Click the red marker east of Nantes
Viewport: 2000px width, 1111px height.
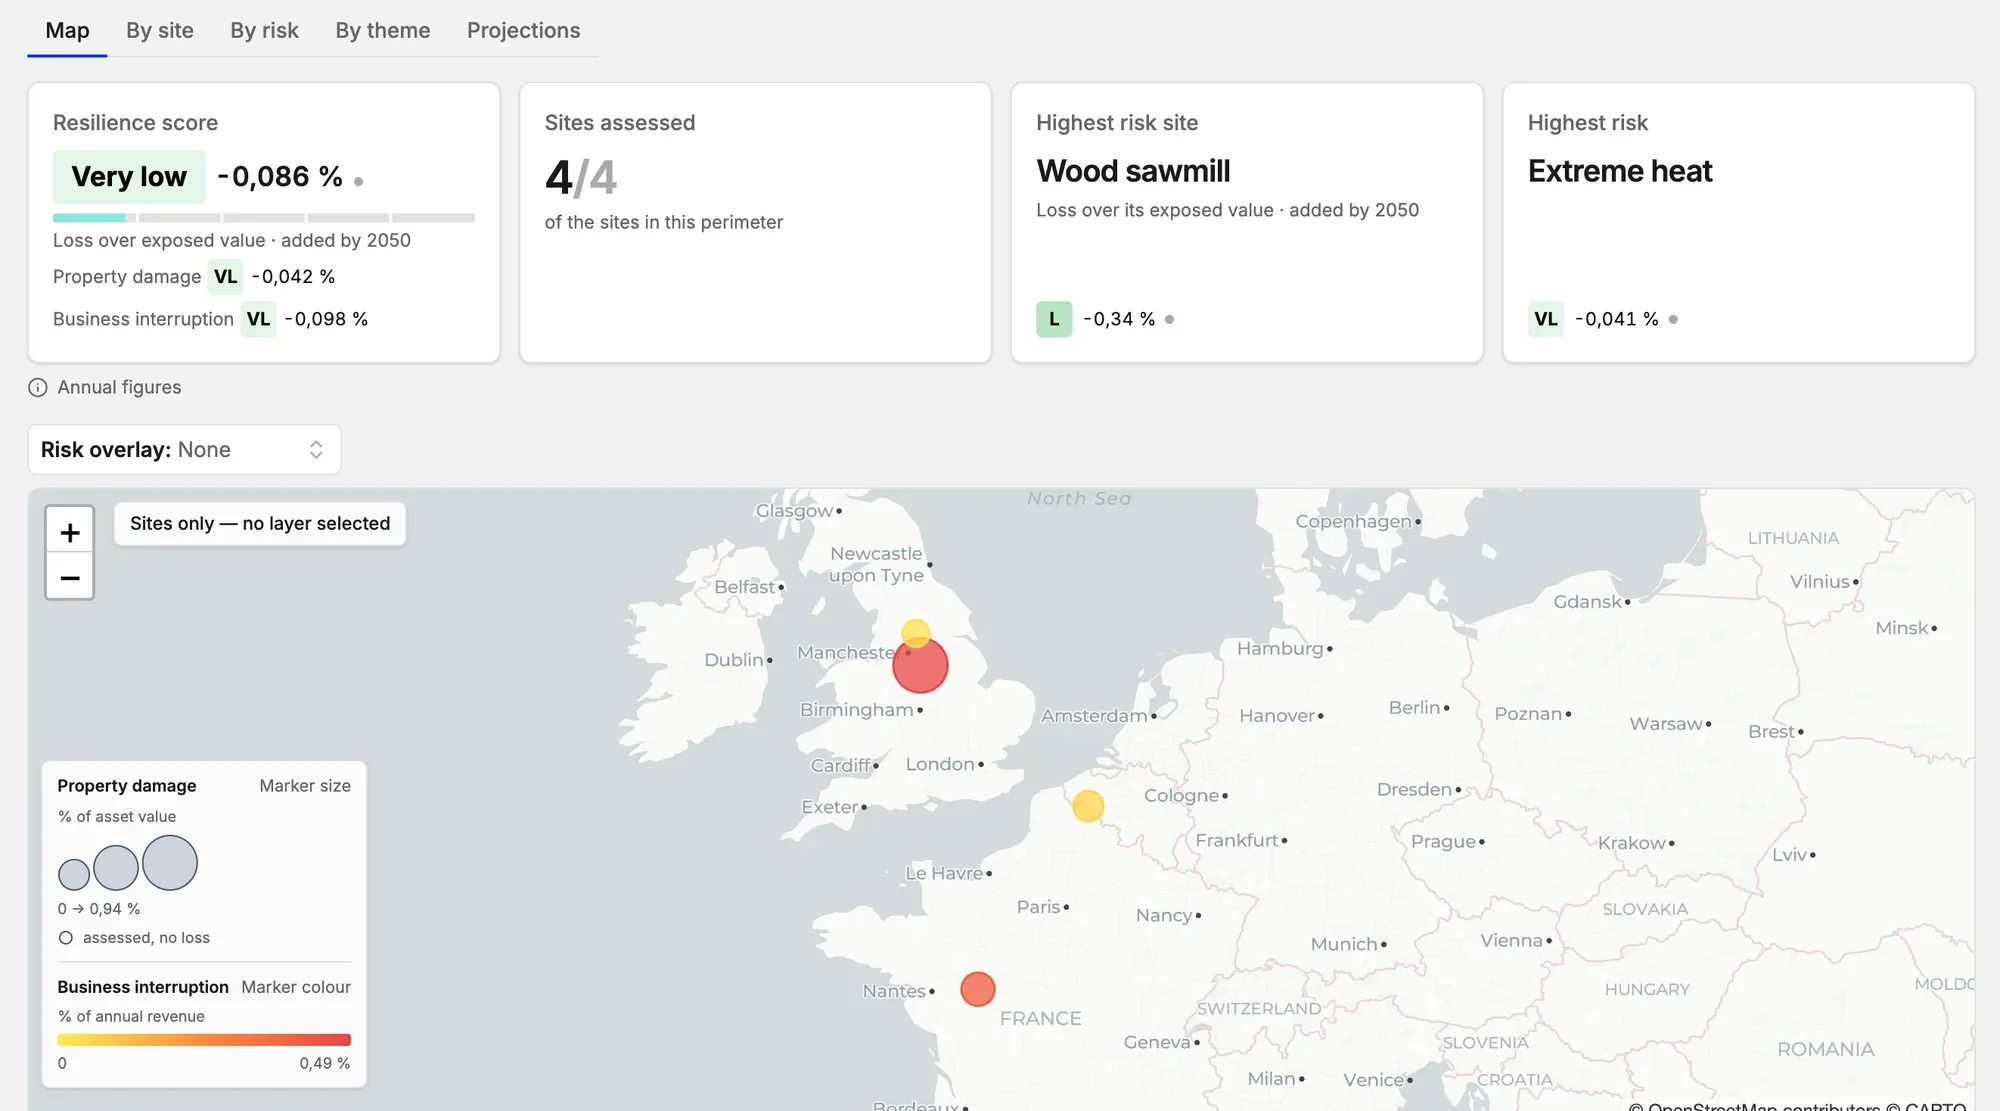(x=978, y=989)
